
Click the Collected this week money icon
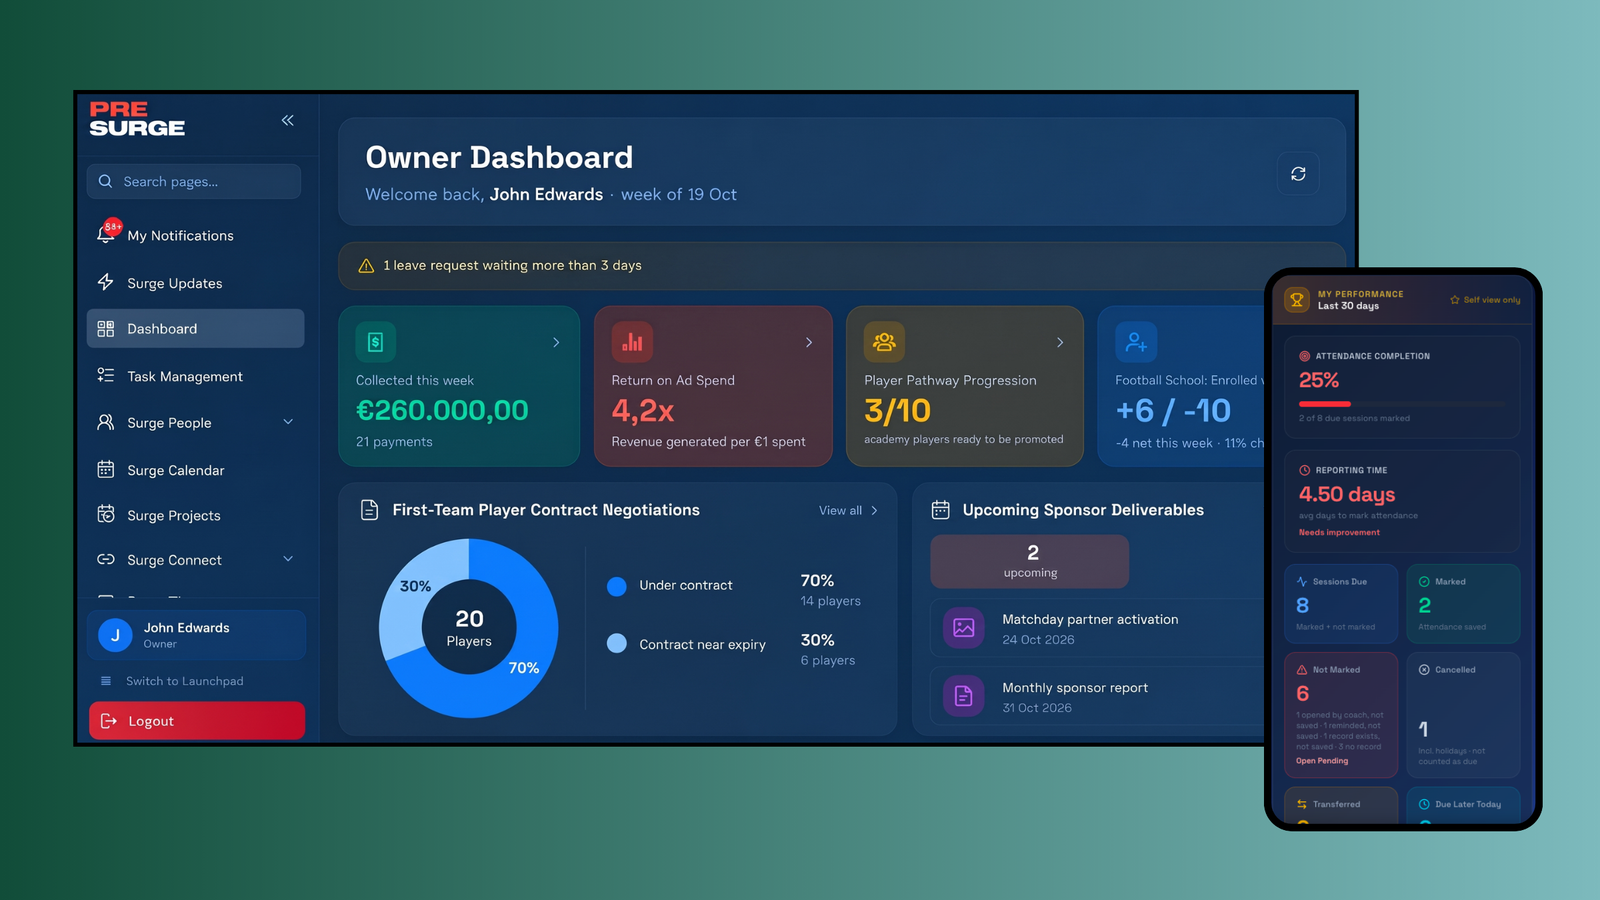pos(376,342)
